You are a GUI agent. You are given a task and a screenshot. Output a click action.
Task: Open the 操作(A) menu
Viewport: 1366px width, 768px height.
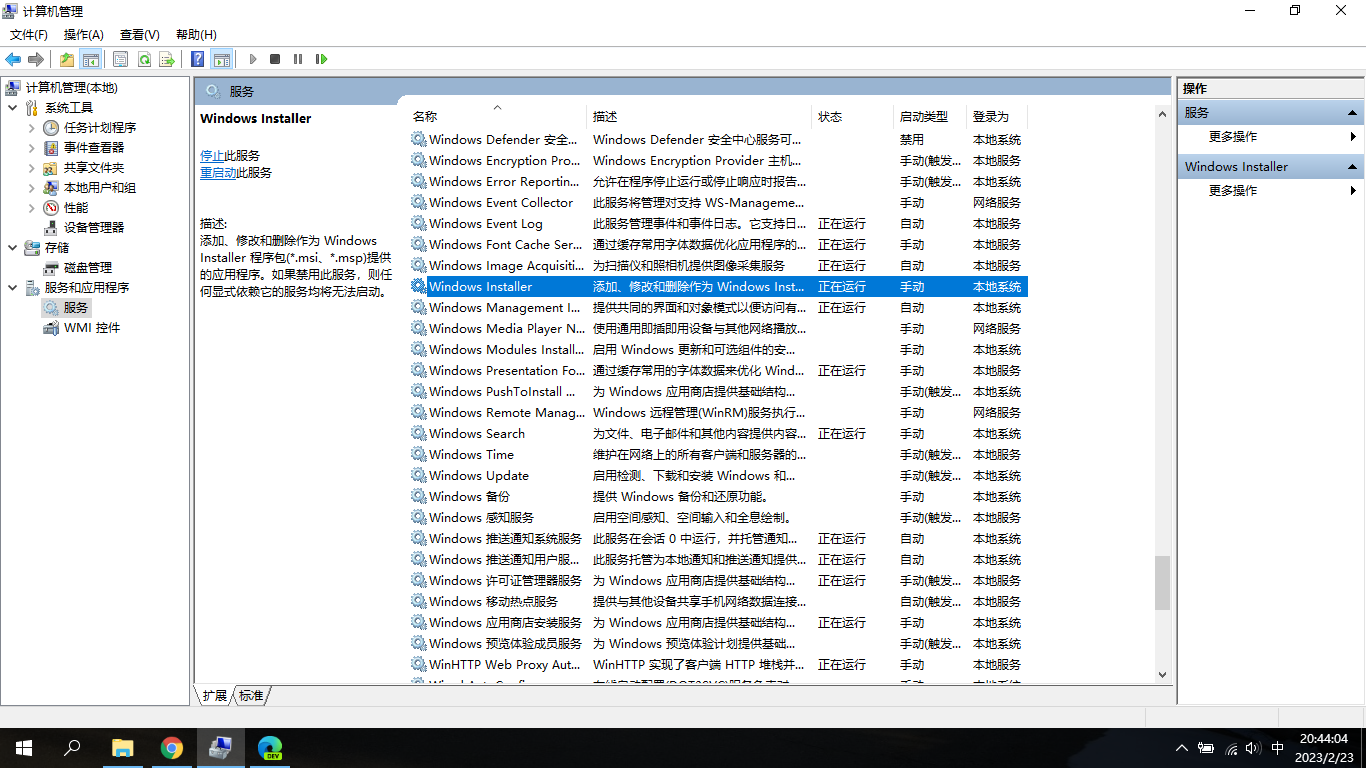84,35
